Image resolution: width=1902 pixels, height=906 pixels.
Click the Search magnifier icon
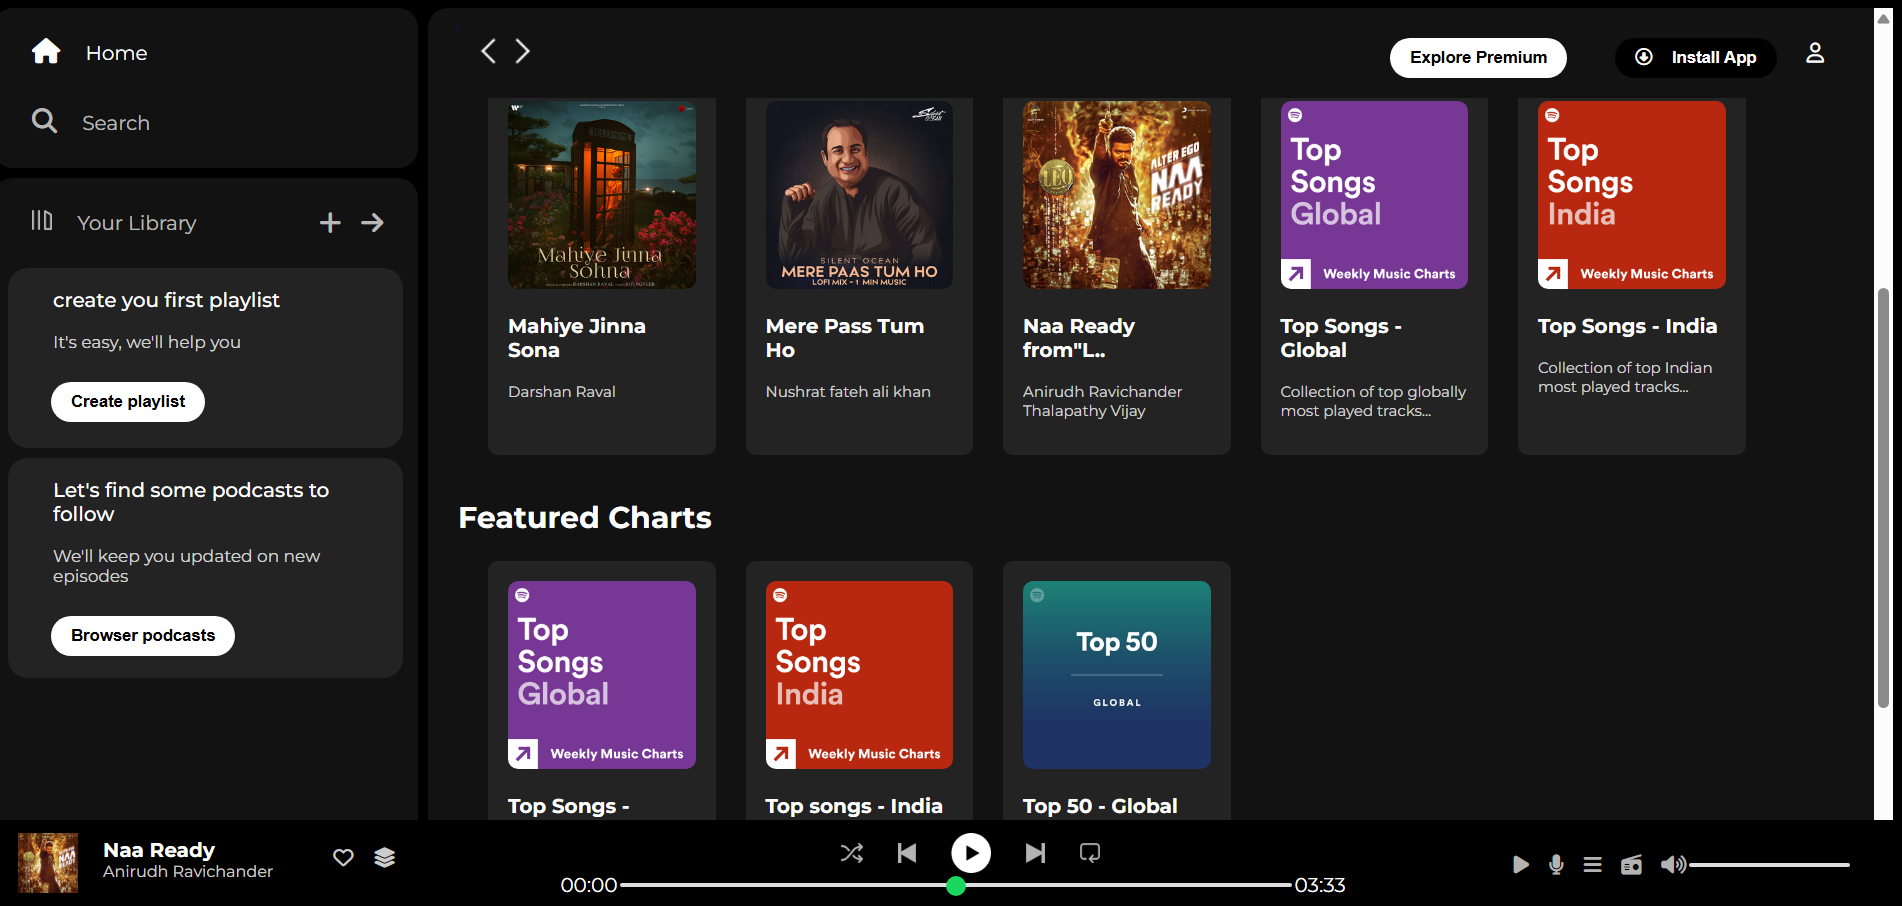coord(44,121)
